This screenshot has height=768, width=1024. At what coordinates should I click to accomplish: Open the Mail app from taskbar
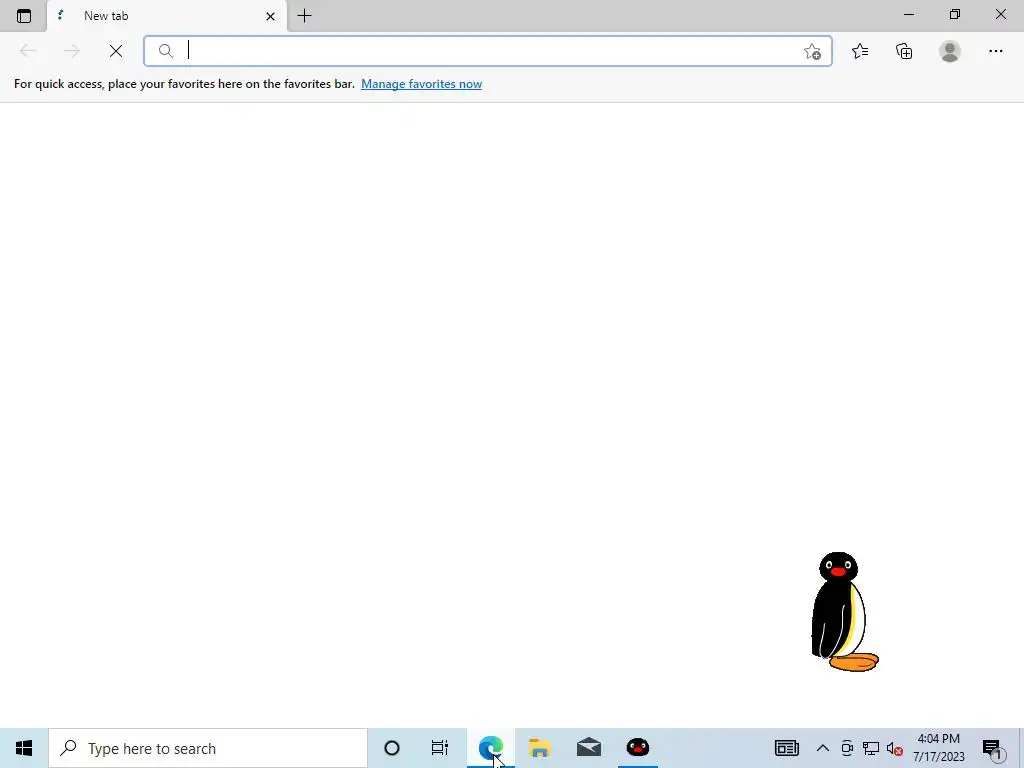[589, 748]
